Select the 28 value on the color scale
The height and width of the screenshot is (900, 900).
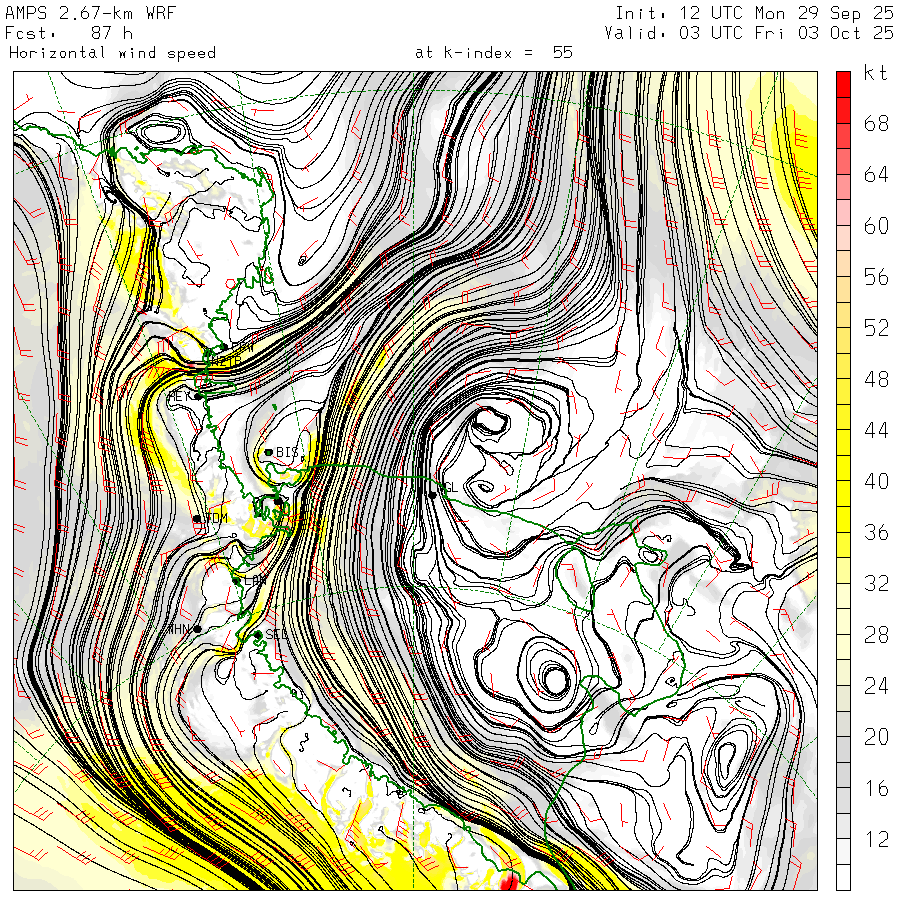point(876,635)
